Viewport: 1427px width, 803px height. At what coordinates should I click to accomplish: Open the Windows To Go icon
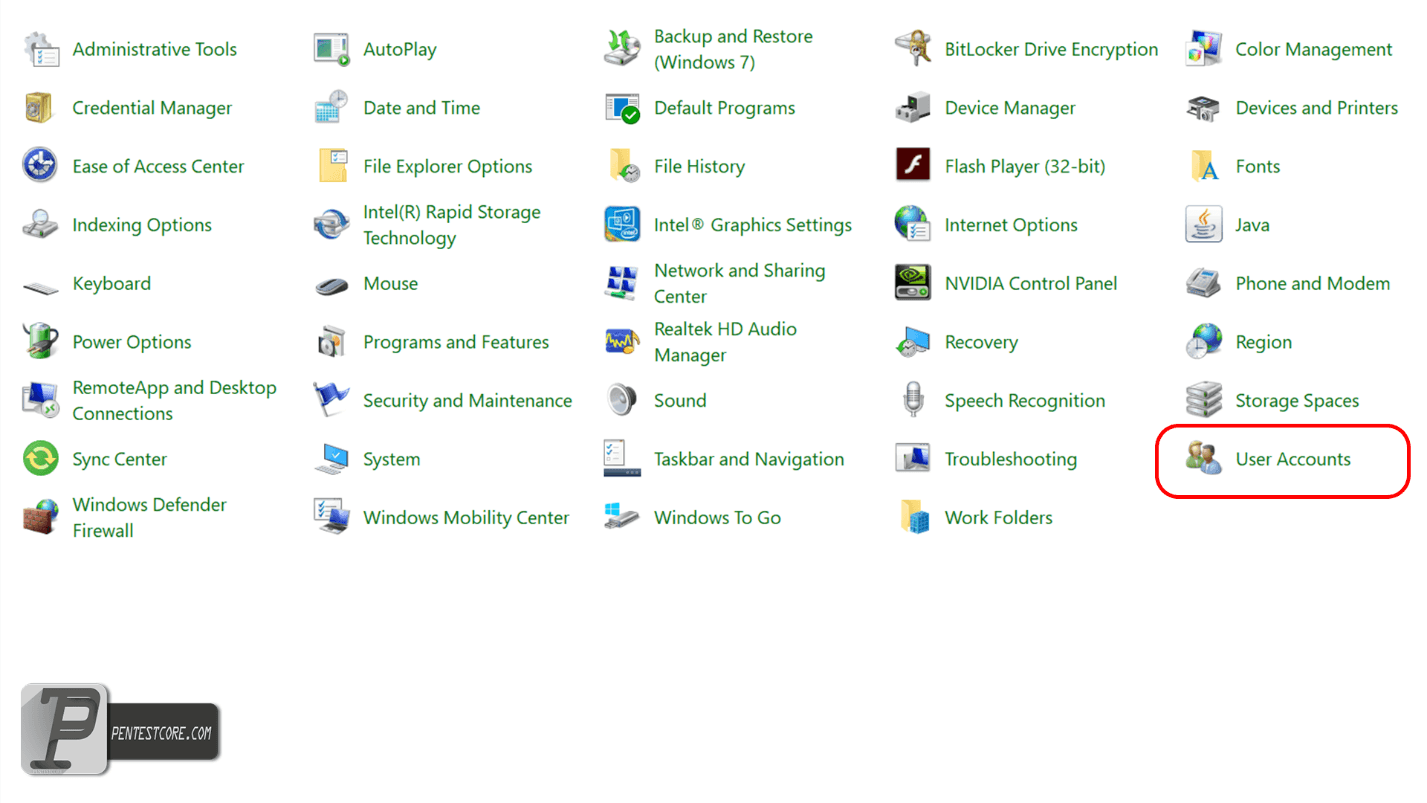coord(622,517)
